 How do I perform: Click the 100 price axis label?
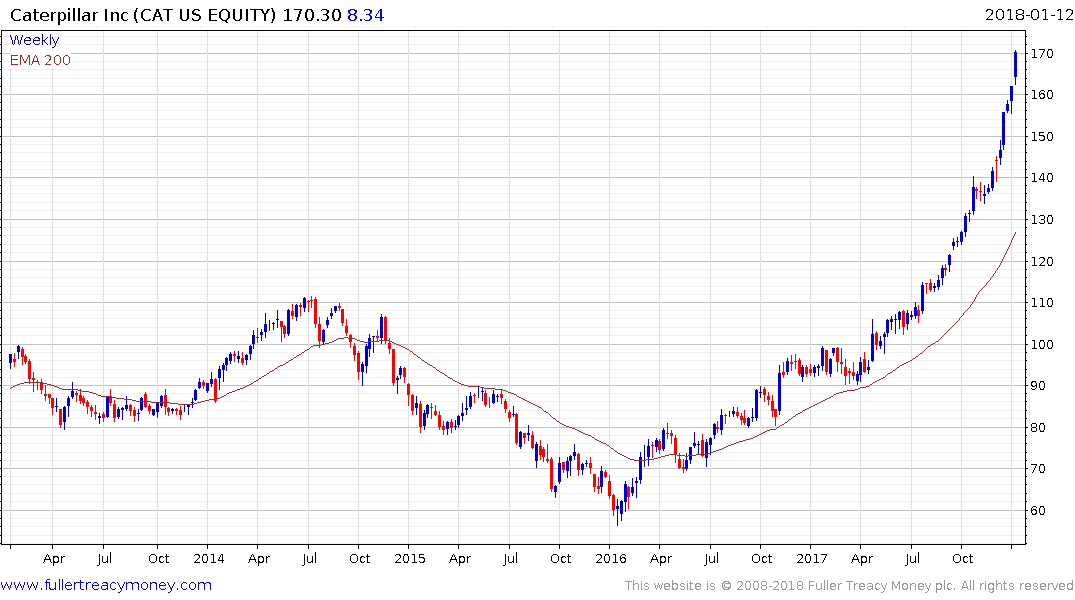[x=1042, y=344]
